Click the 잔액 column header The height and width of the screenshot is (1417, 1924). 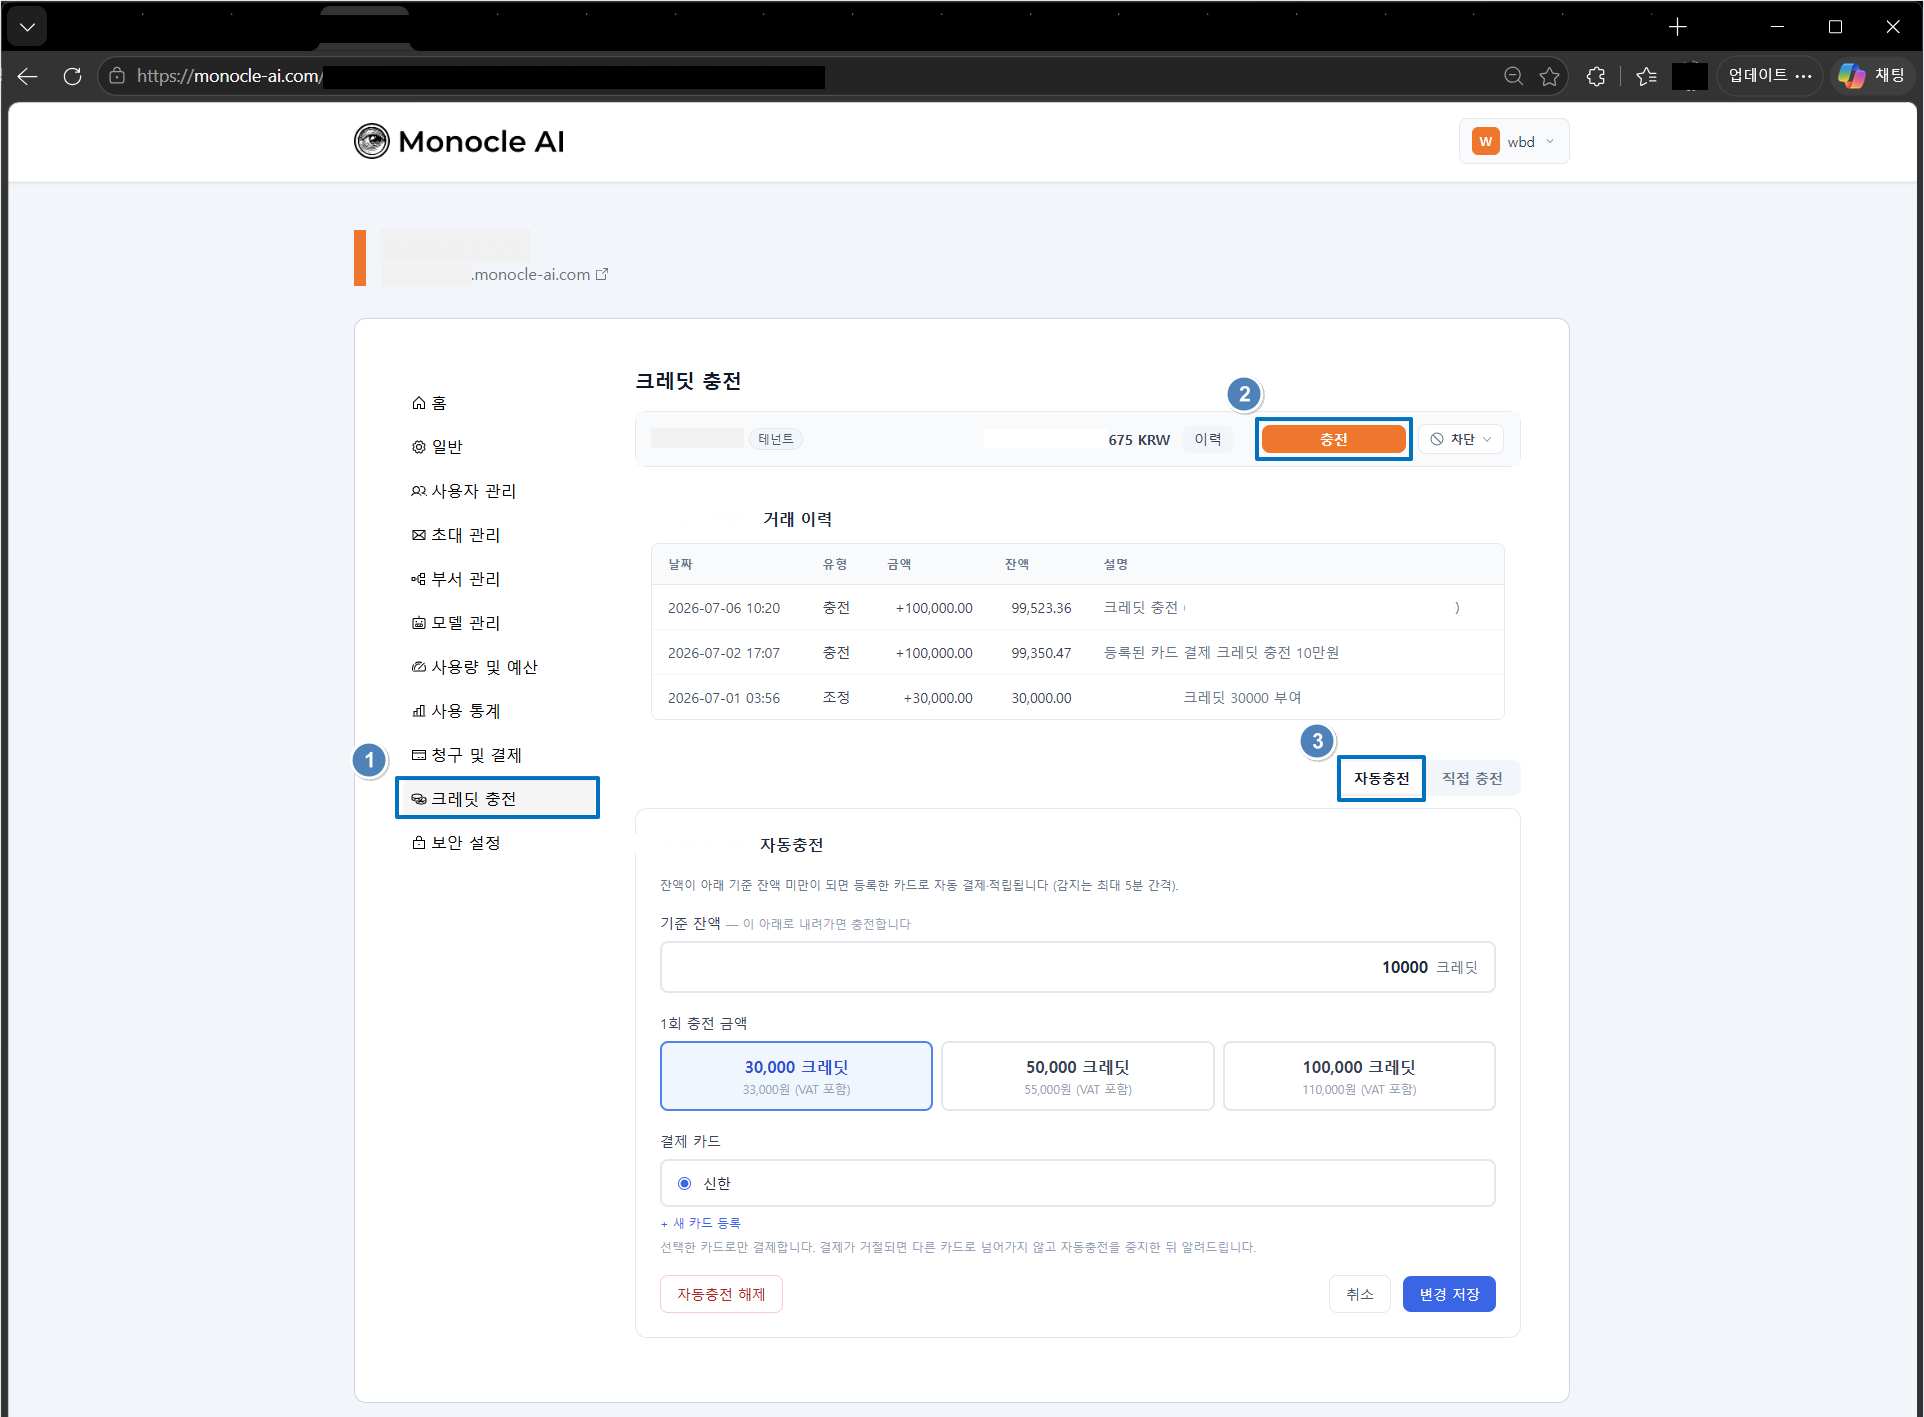1017,565
